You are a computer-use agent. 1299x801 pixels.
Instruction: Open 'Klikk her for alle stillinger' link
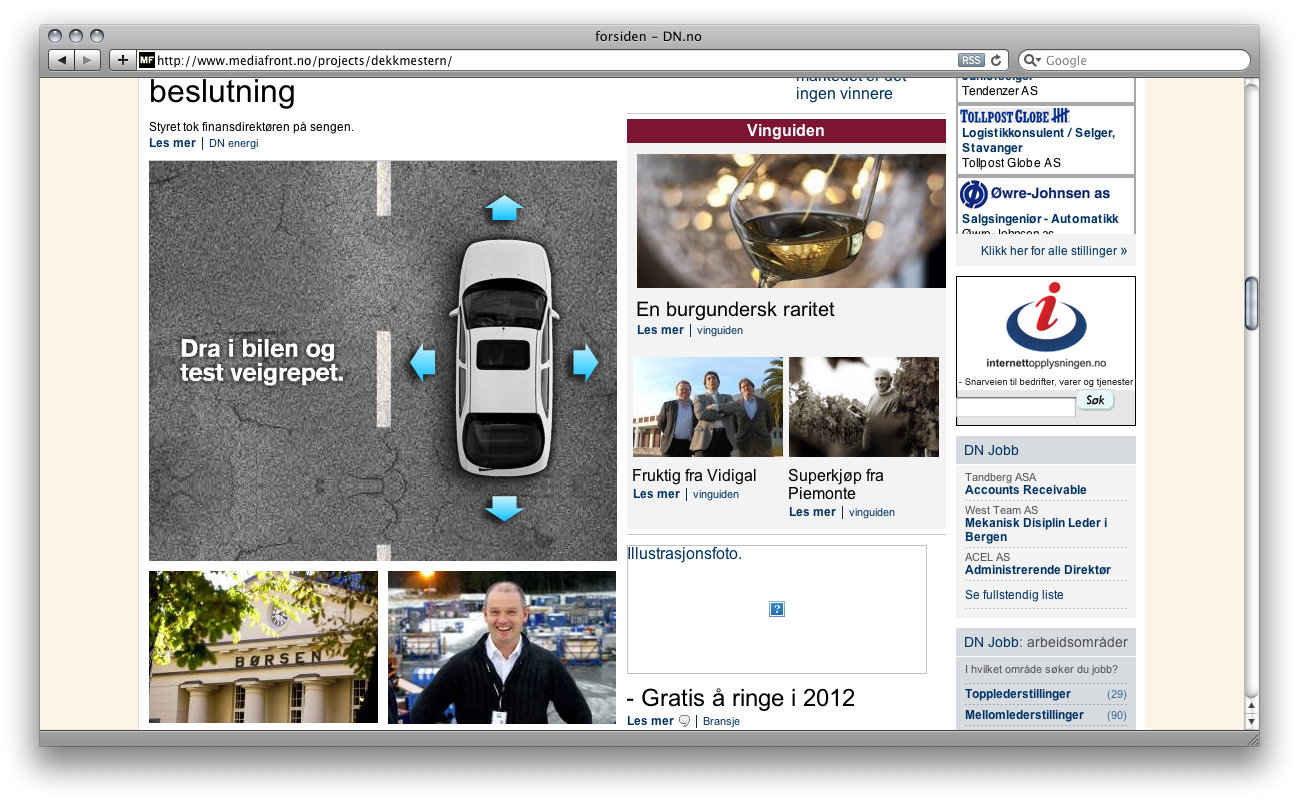[x=1053, y=251]
